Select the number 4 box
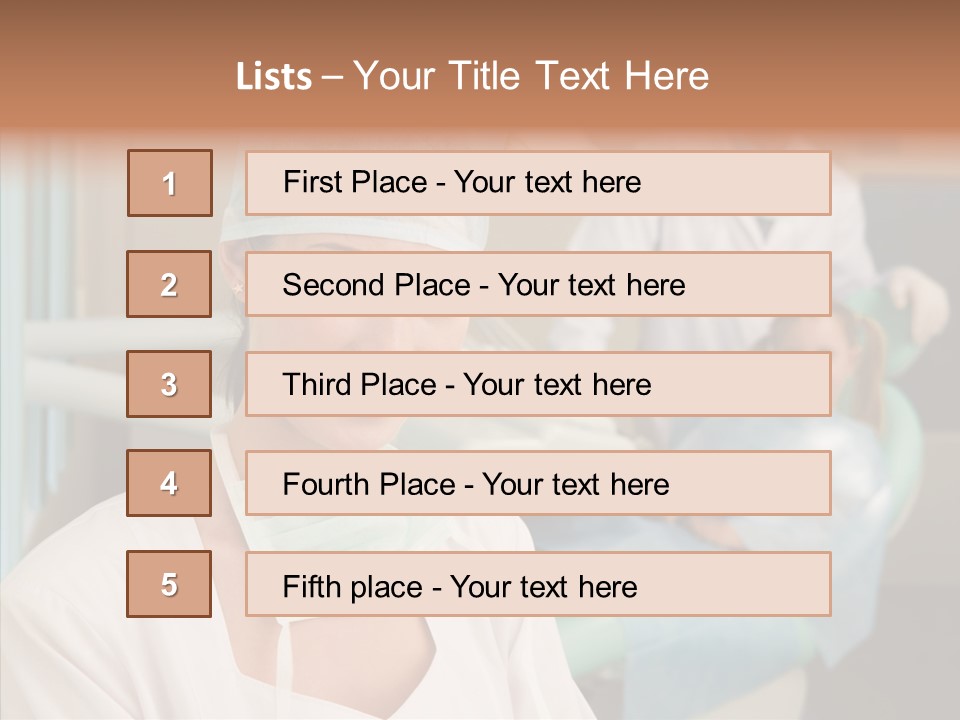Image resolution: width=960 pixels, height=720 pixels. tap(169, 484)
